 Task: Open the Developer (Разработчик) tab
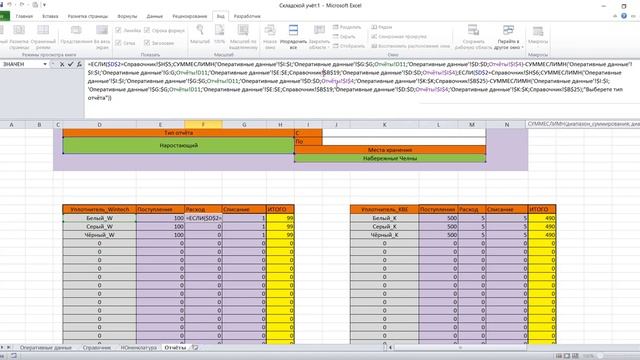coord(247,16)
